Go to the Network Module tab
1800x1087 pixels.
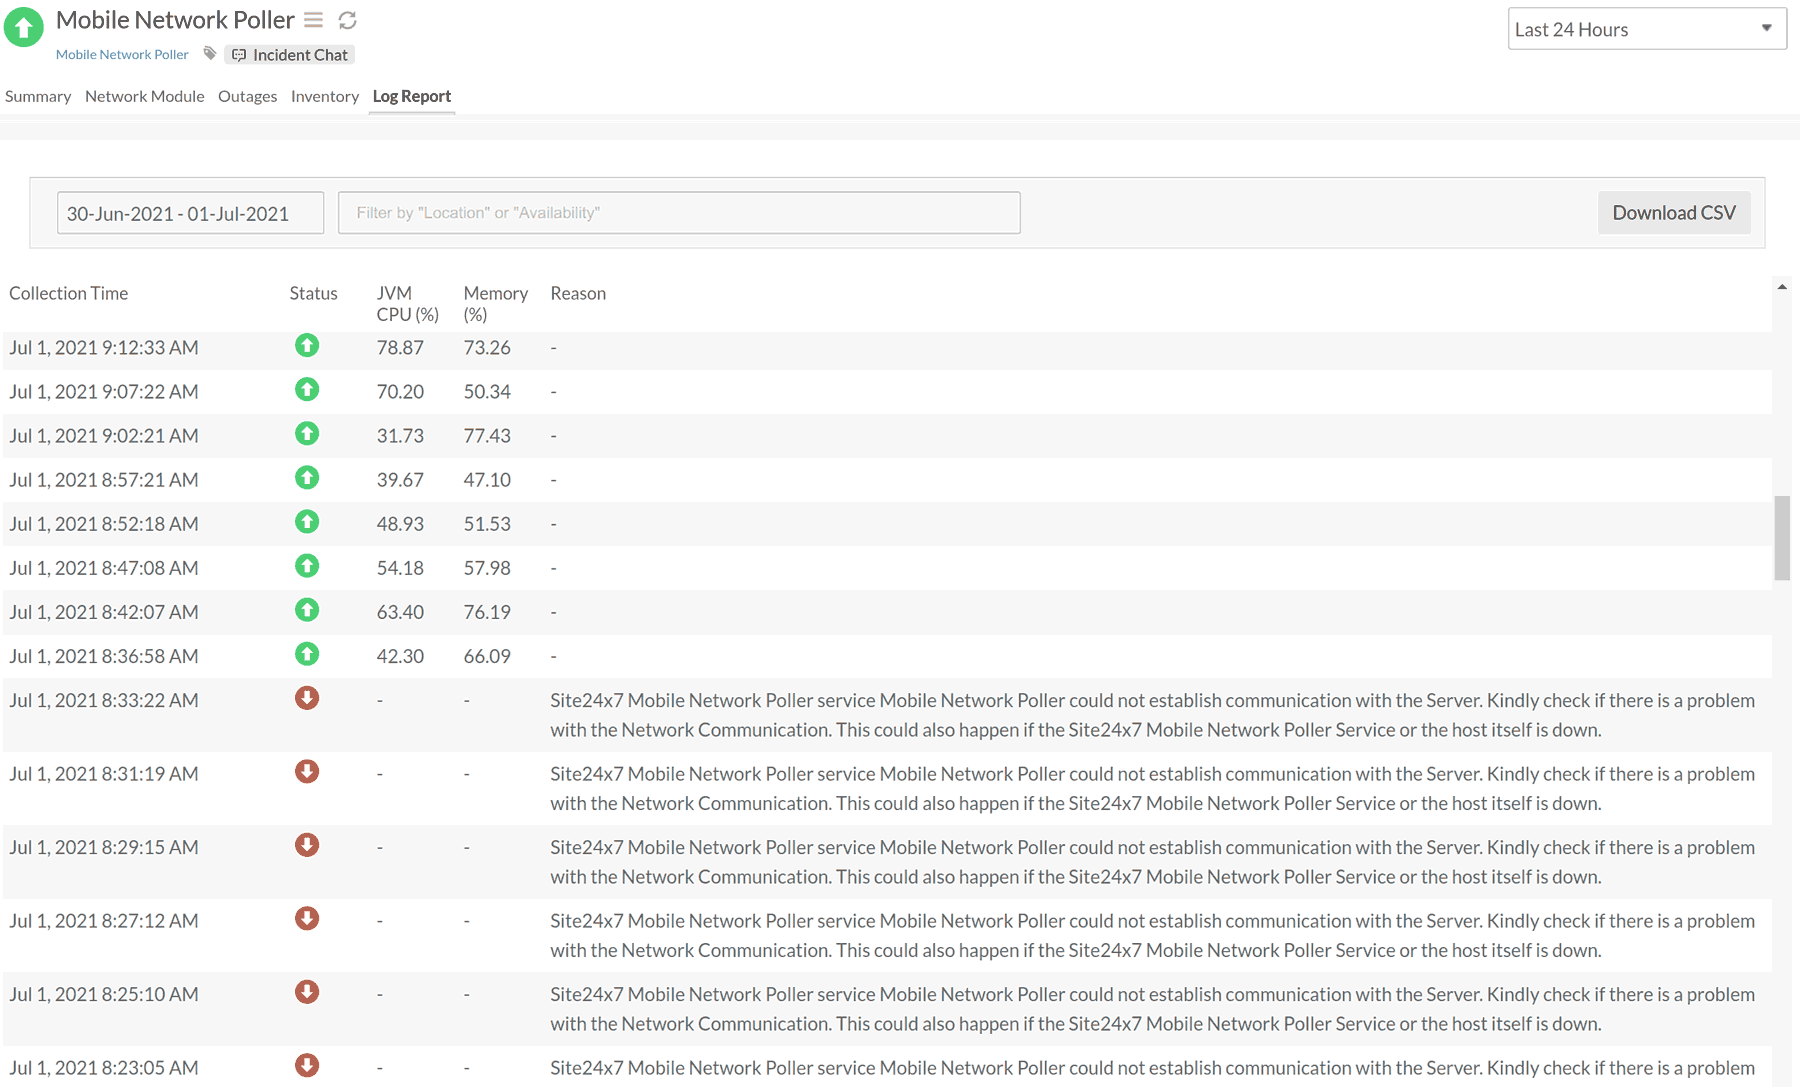click(x=144, y=96)
